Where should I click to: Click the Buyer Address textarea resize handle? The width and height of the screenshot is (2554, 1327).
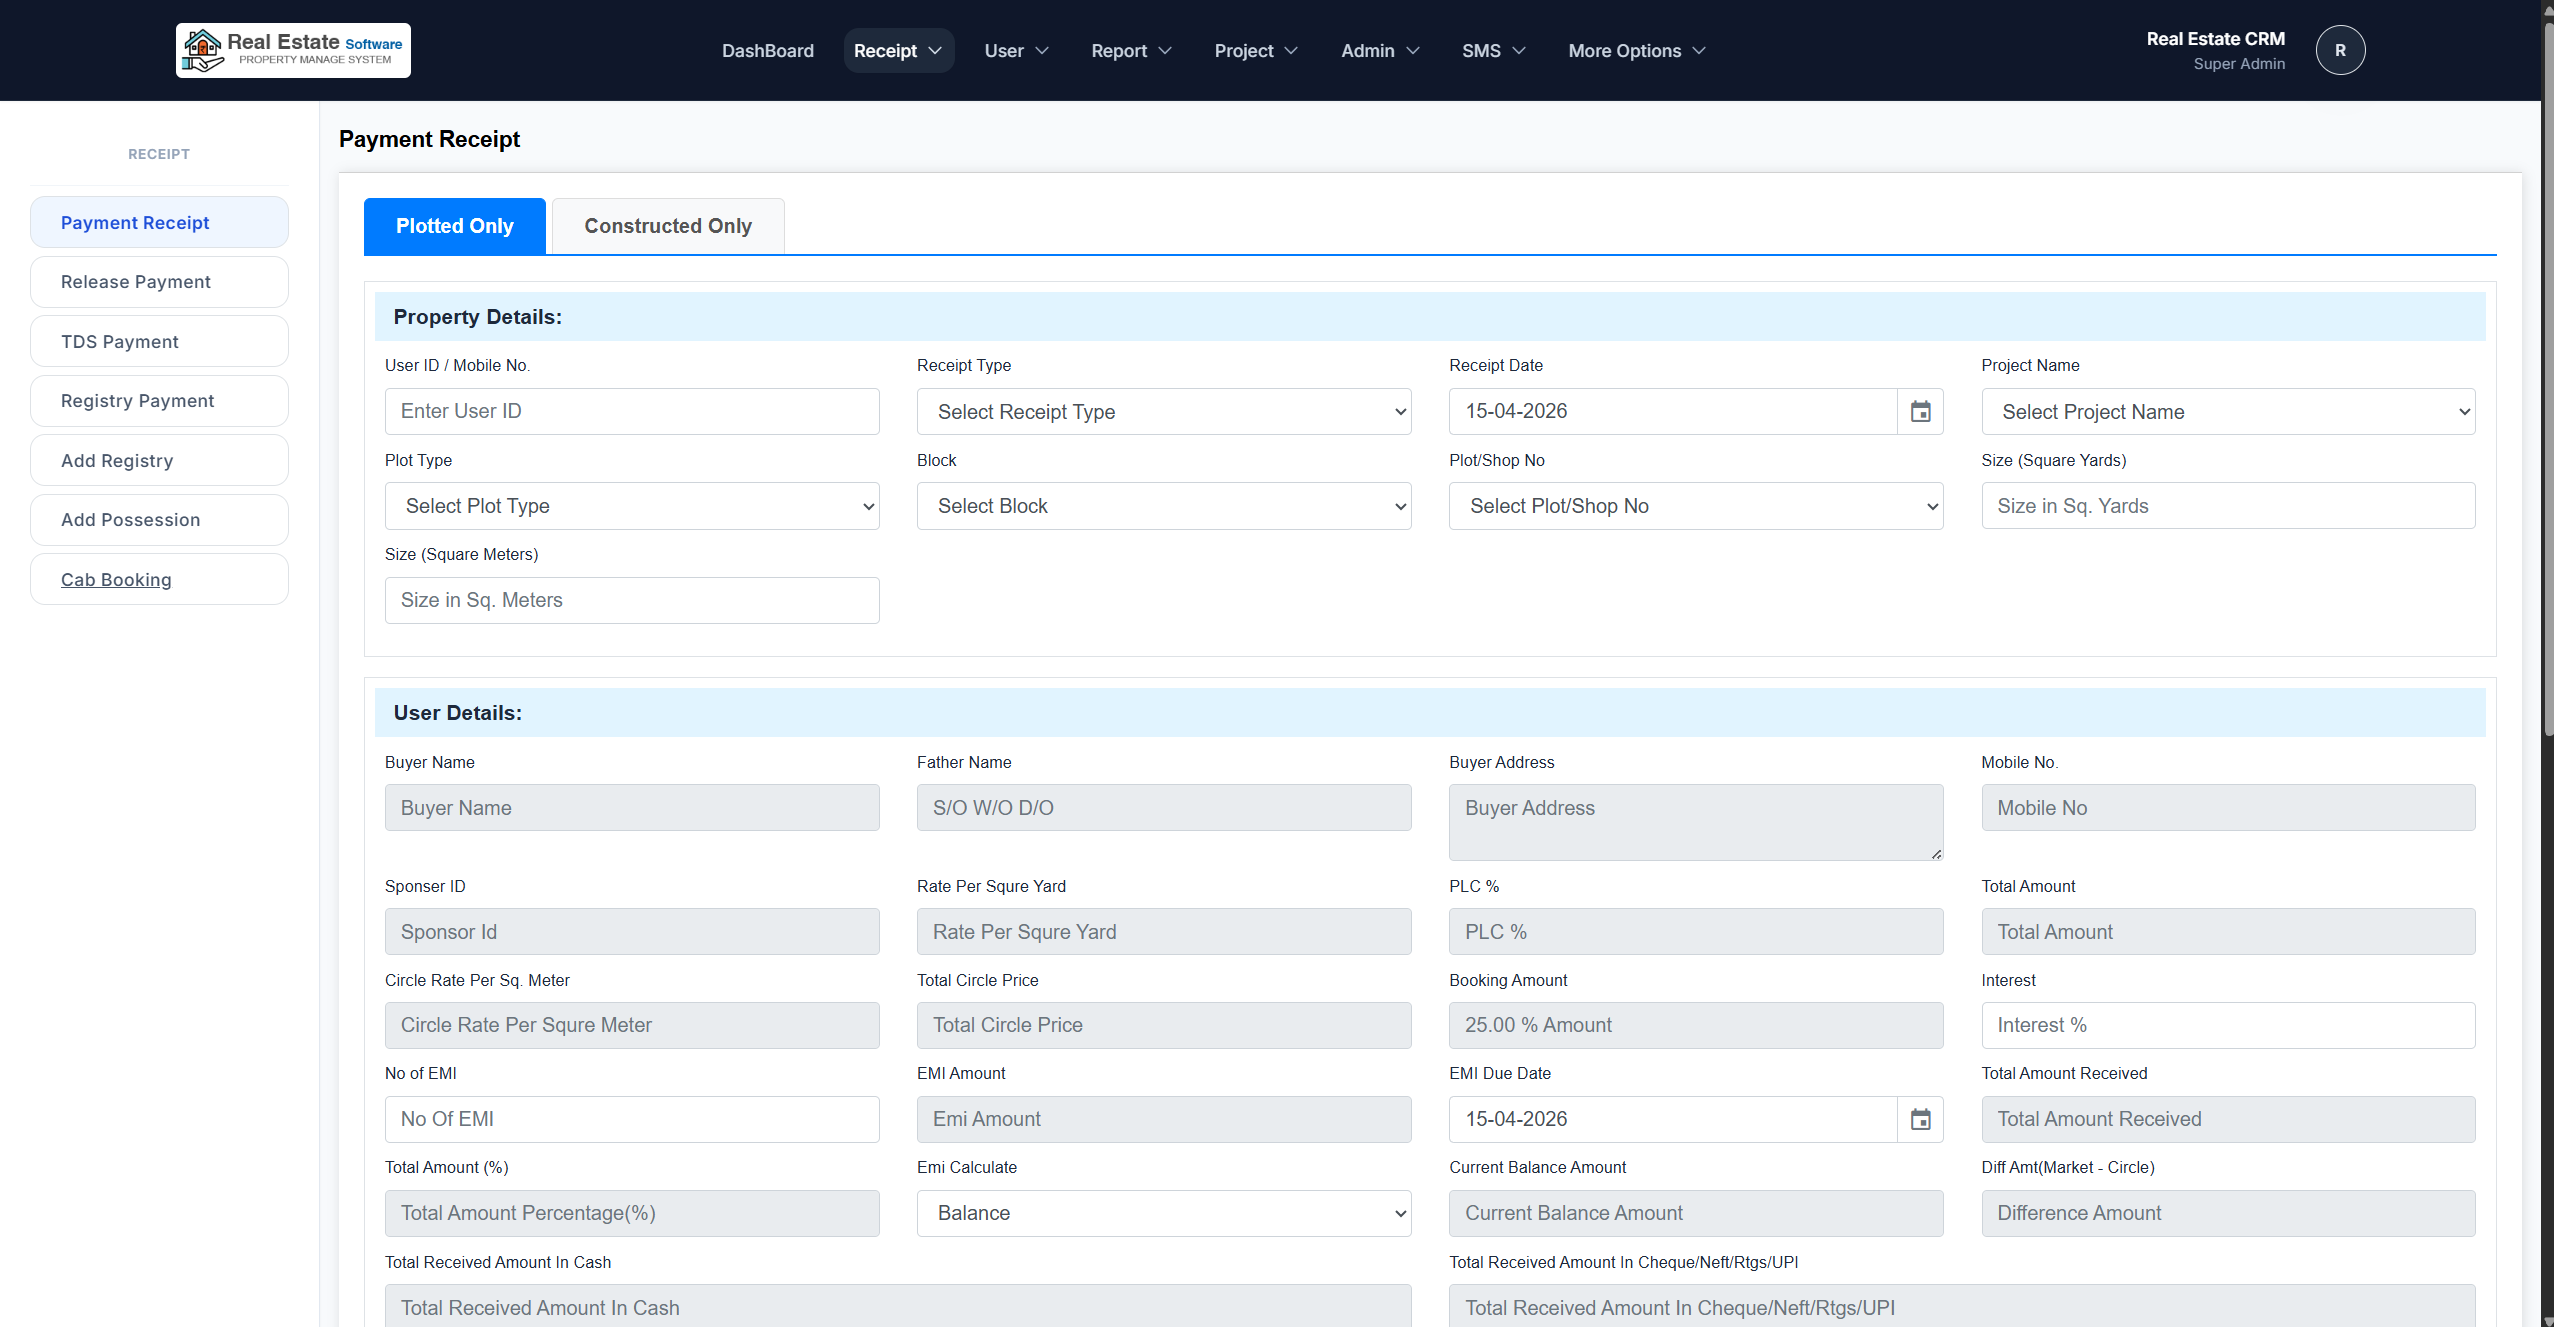point(1936,854)
